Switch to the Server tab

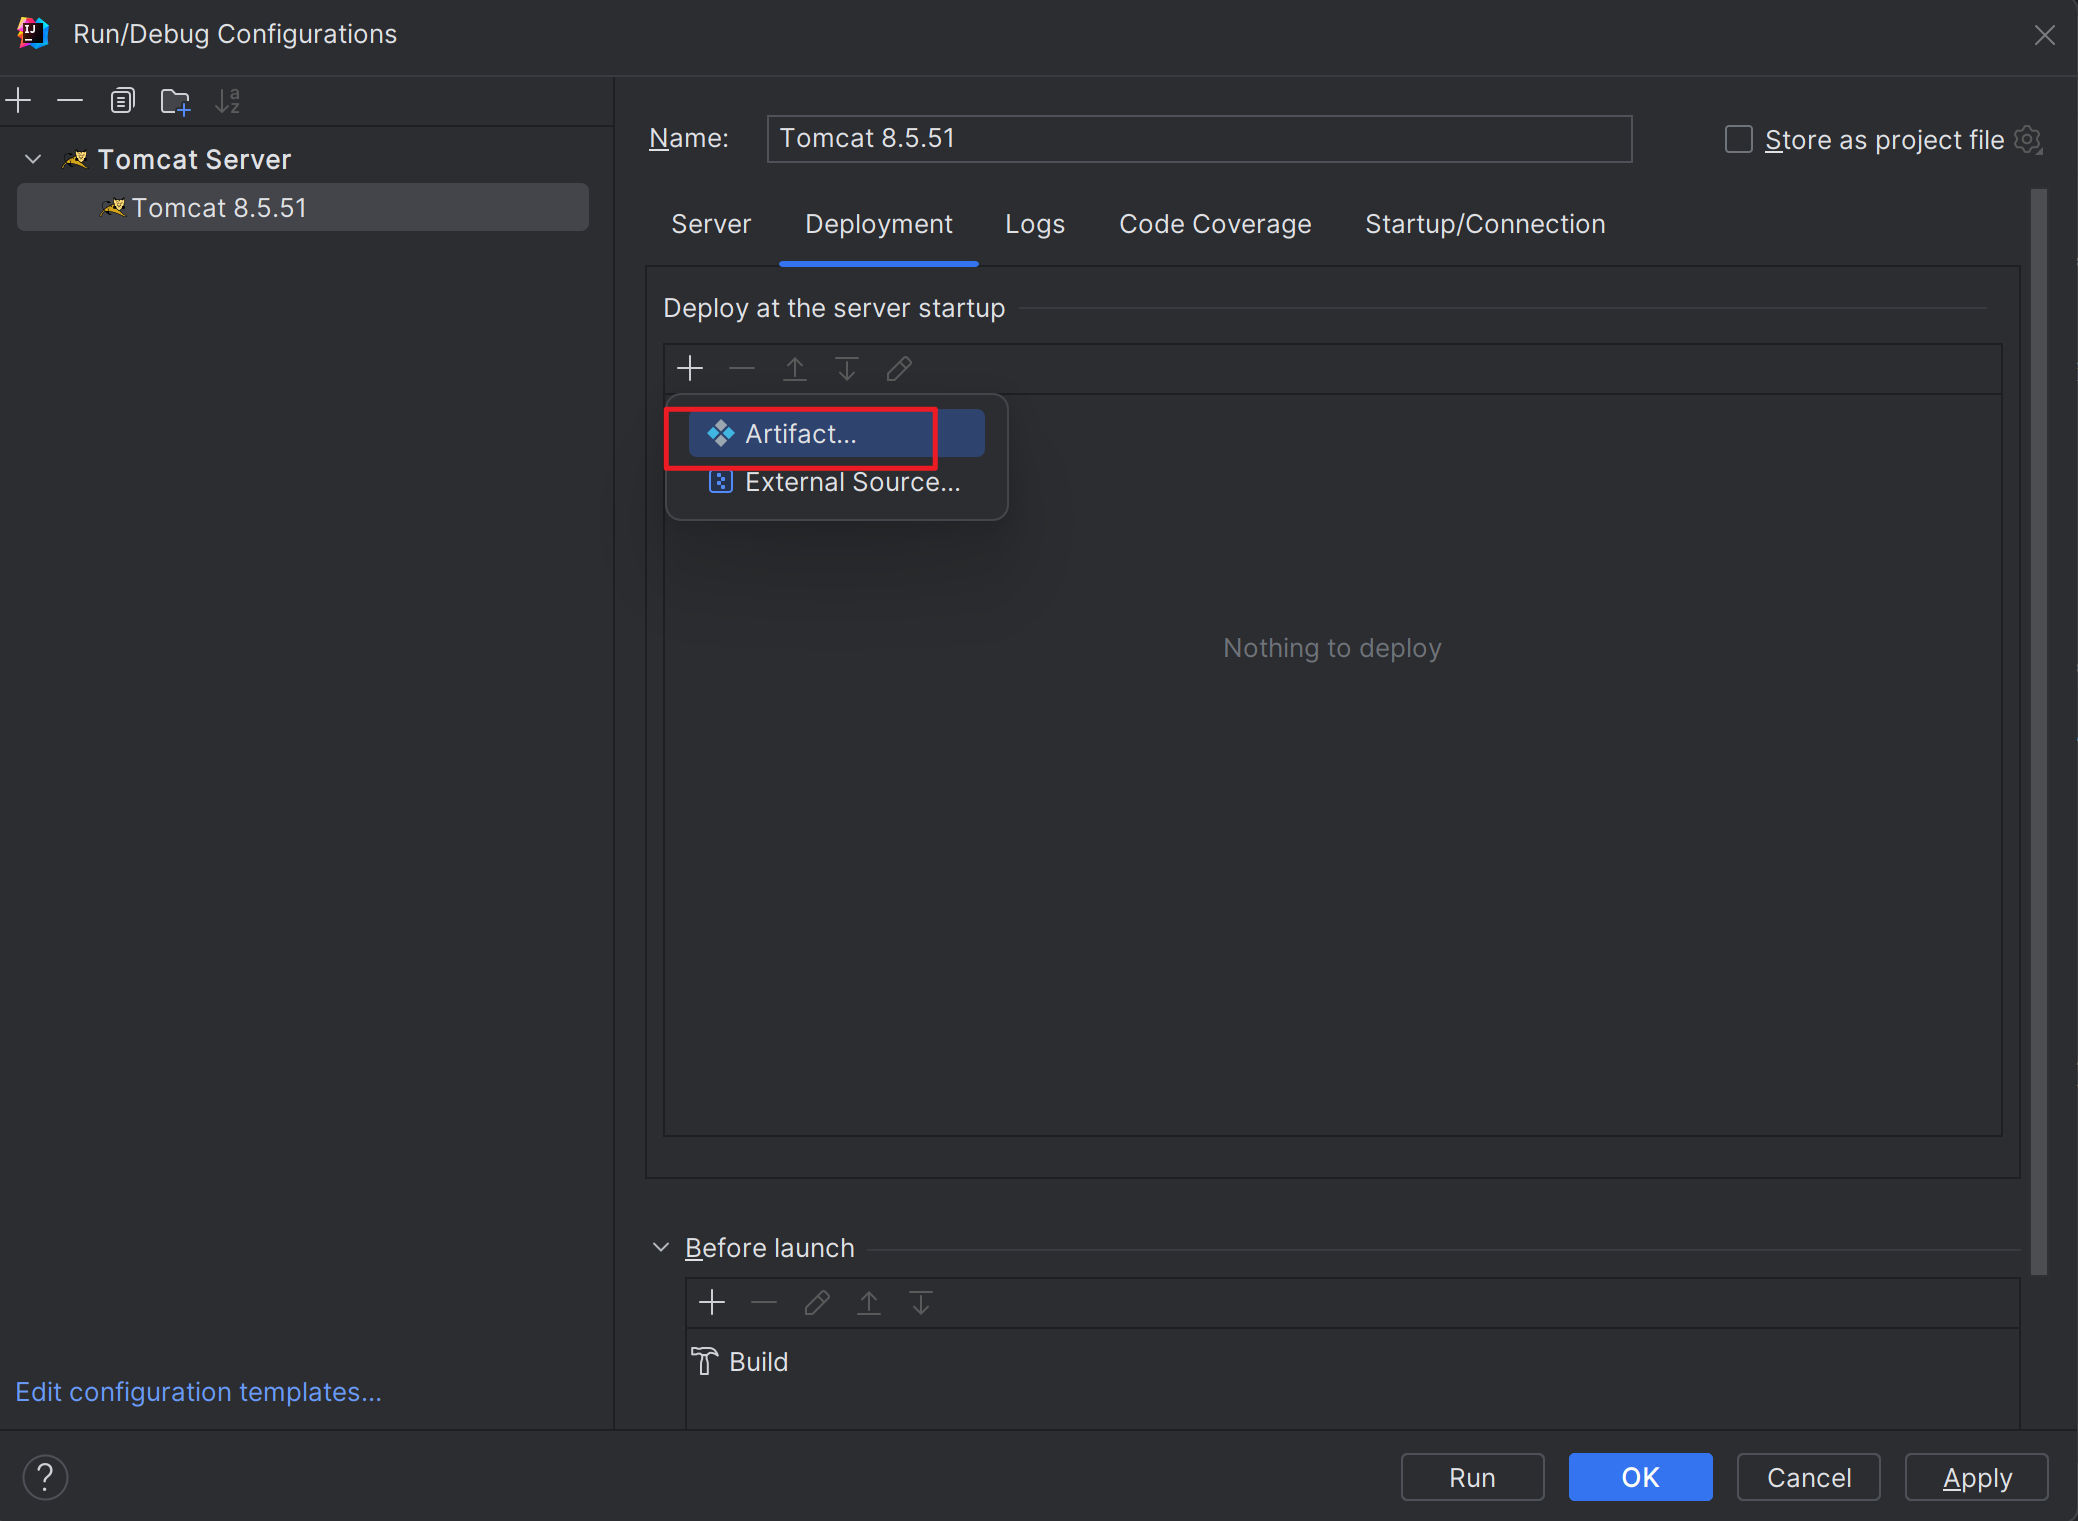pyautogui.click(x=711, y=224)
